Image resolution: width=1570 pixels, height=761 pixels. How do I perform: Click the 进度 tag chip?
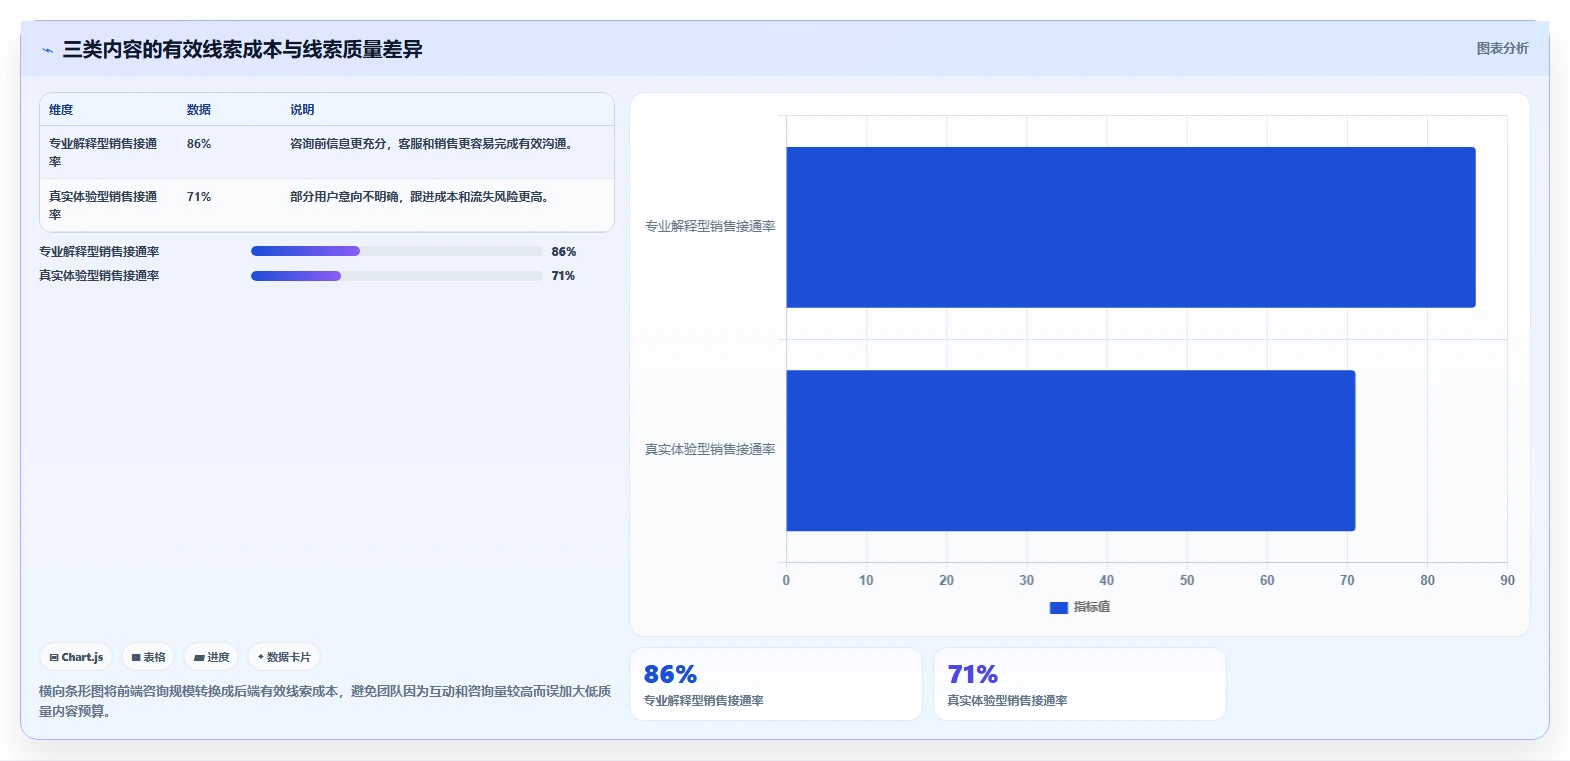pyautogui.click(x=211, y=657)
